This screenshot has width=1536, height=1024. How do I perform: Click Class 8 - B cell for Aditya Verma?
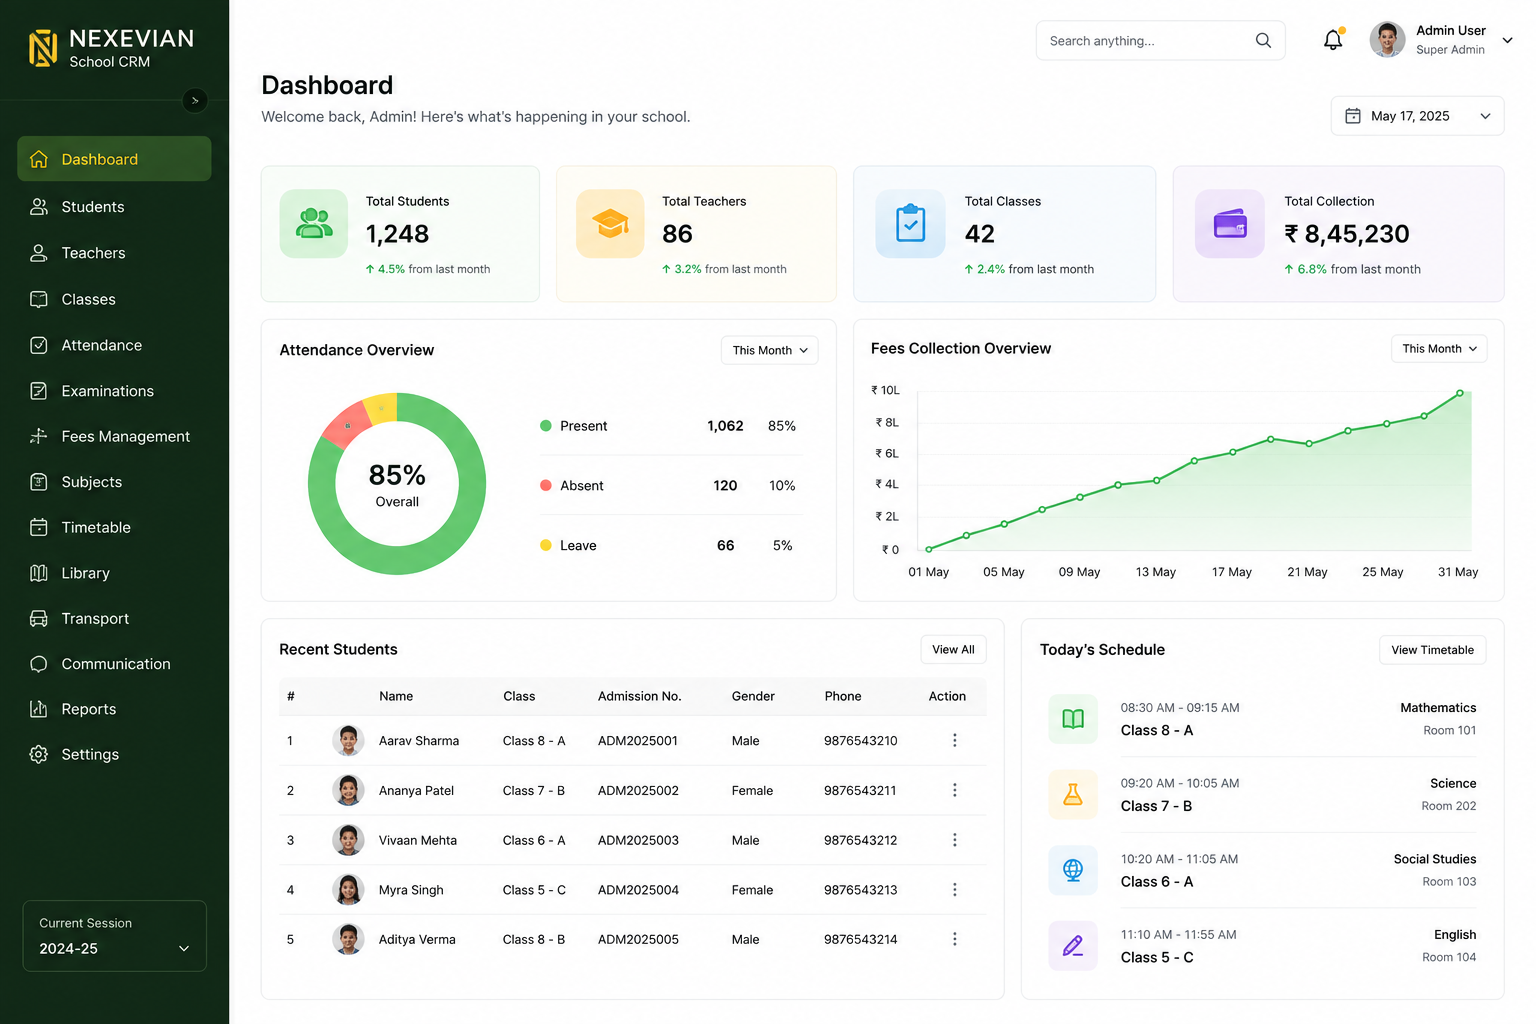(x=534, y=939)
